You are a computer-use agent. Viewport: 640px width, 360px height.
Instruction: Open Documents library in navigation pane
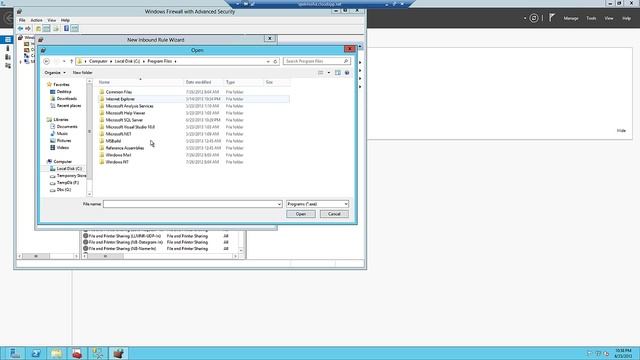pos(67,127)
